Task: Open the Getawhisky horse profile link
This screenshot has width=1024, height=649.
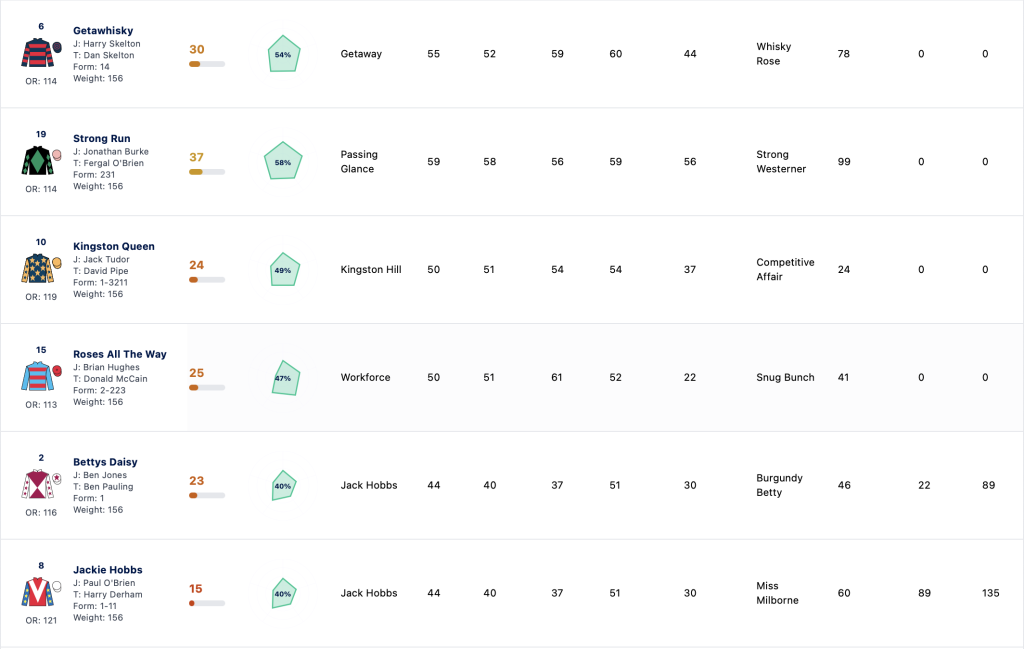Action: (x=103, y=31)
